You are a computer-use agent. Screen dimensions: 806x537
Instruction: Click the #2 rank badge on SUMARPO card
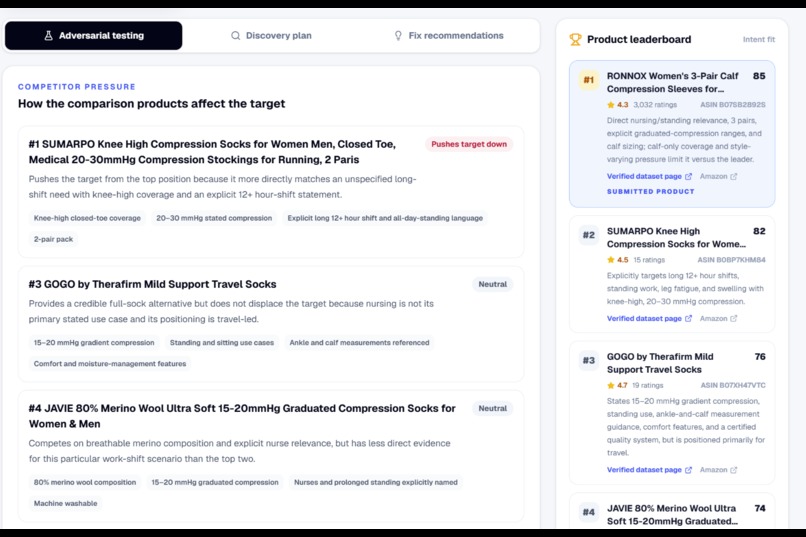tap(589, 235)
